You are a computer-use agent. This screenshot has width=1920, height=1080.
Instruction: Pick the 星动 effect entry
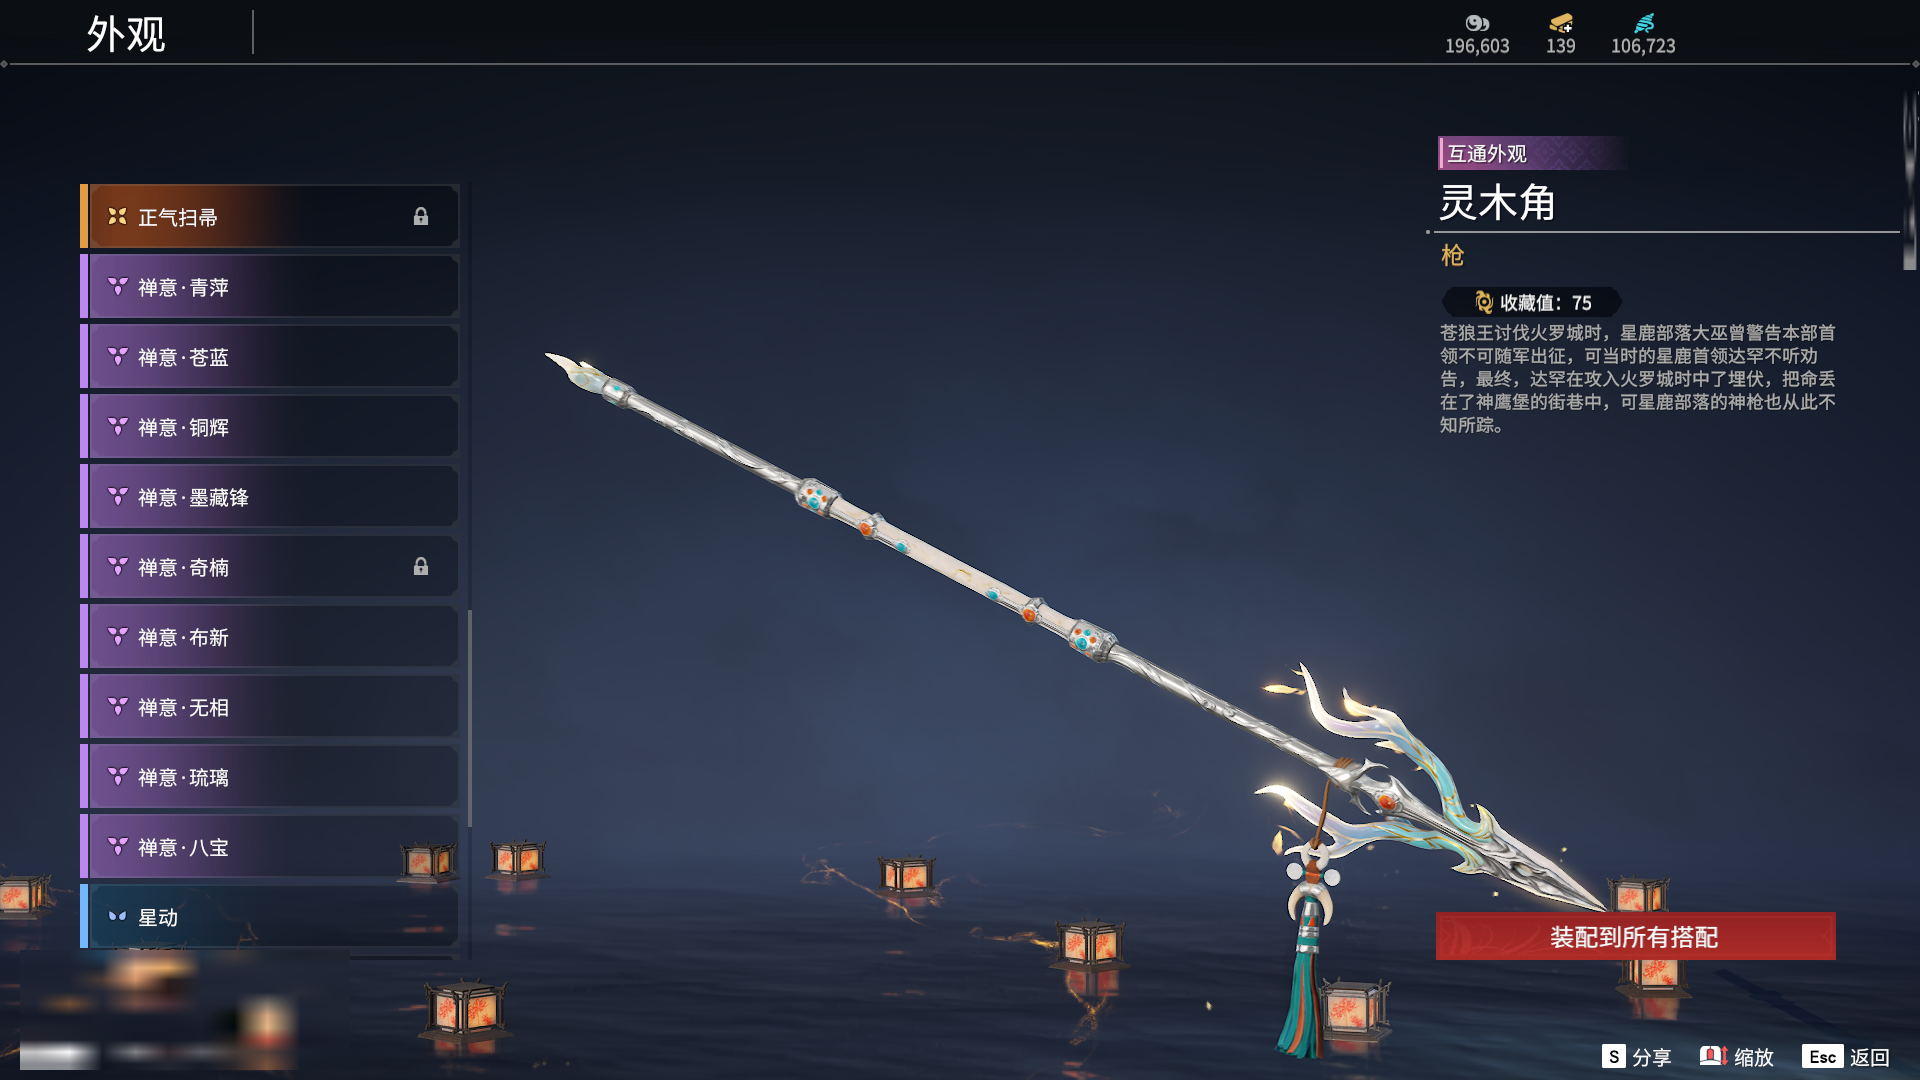270,917
